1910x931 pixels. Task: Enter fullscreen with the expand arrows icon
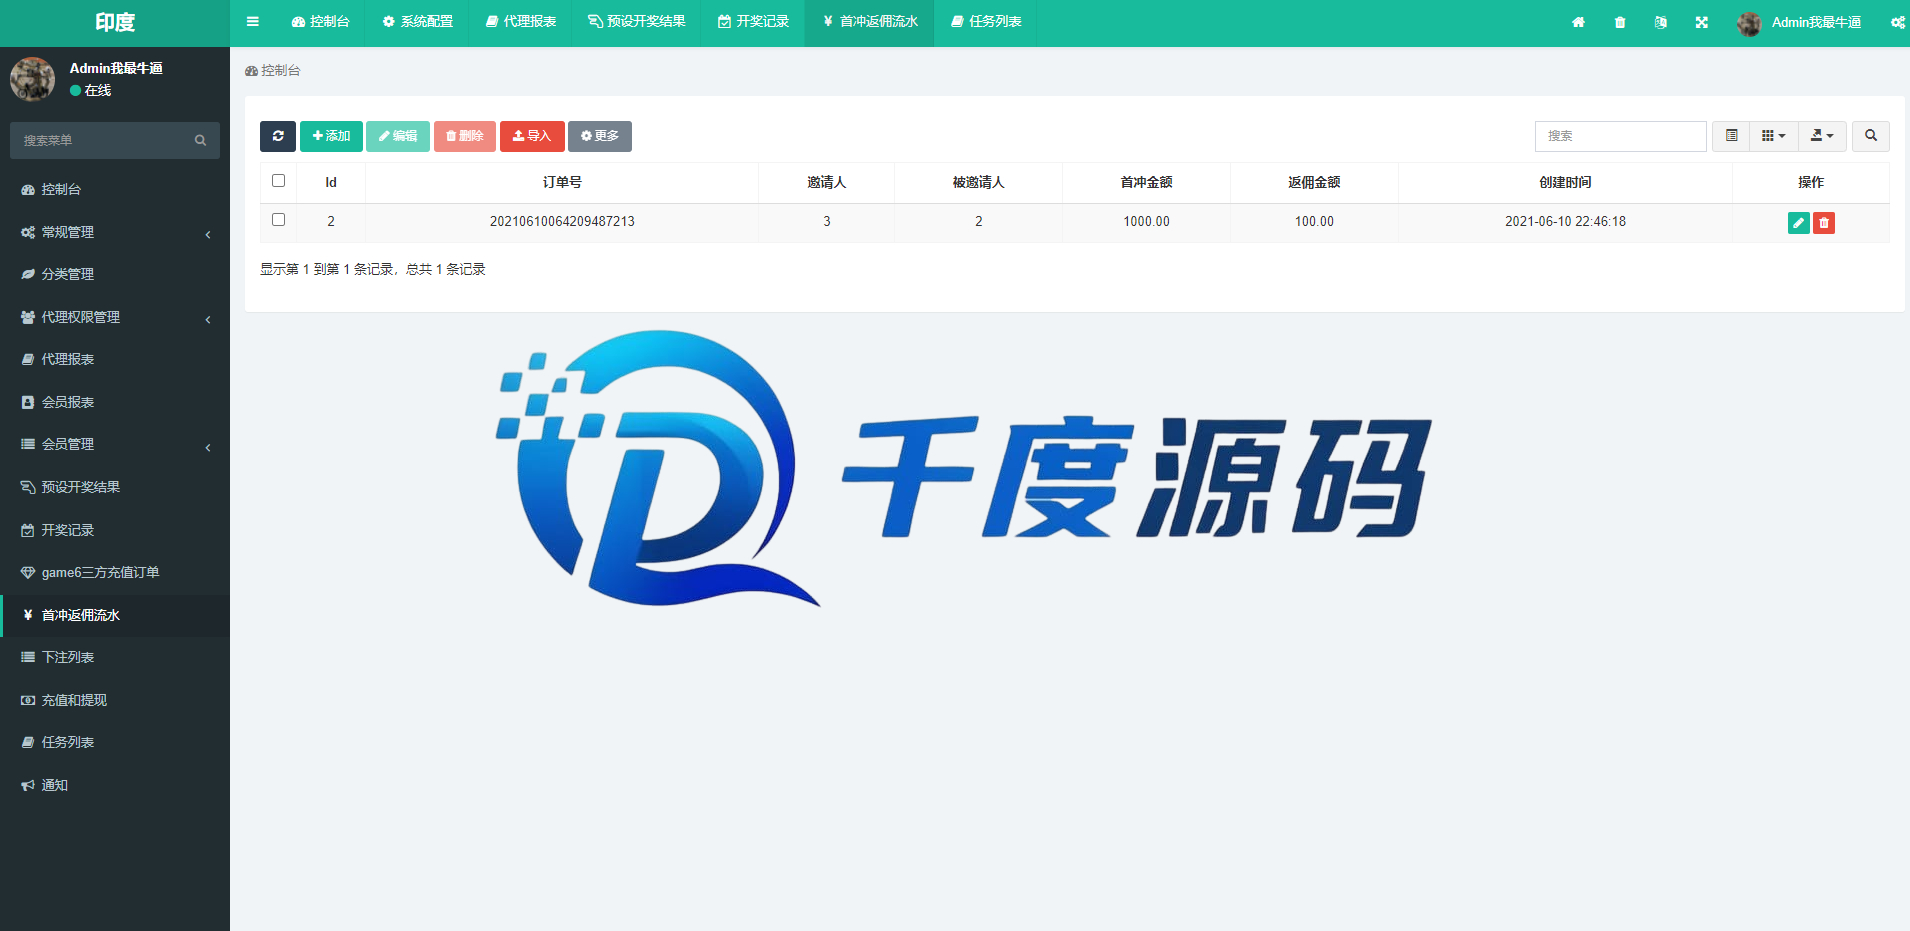tap(1702, 22)
